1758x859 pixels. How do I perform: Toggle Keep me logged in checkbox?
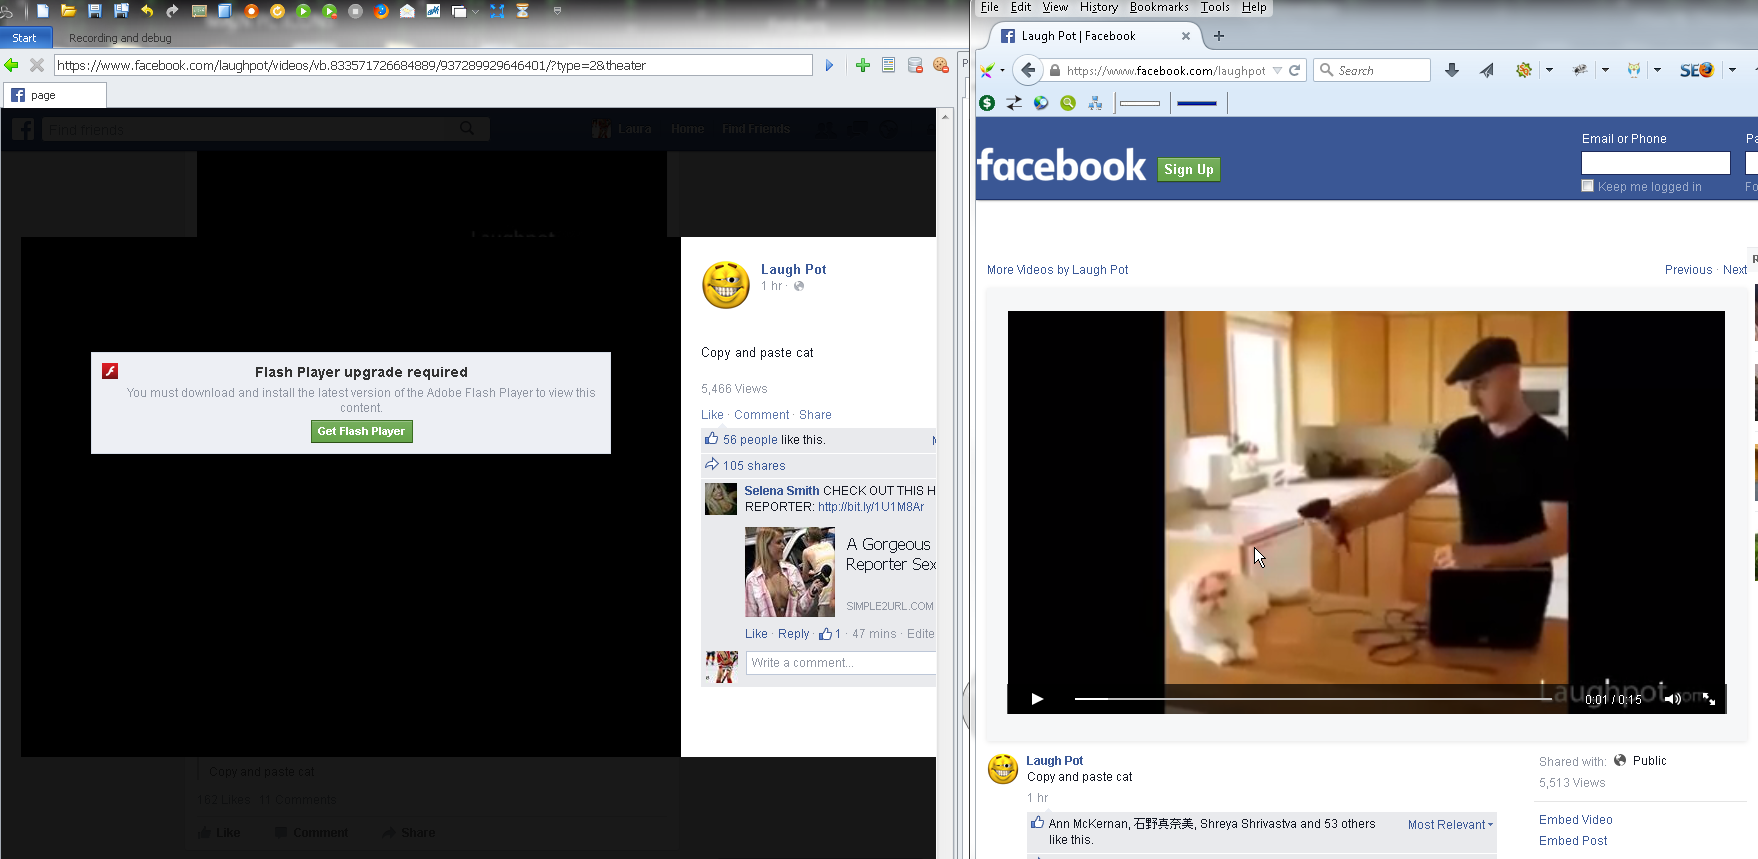click(1587, 186)
